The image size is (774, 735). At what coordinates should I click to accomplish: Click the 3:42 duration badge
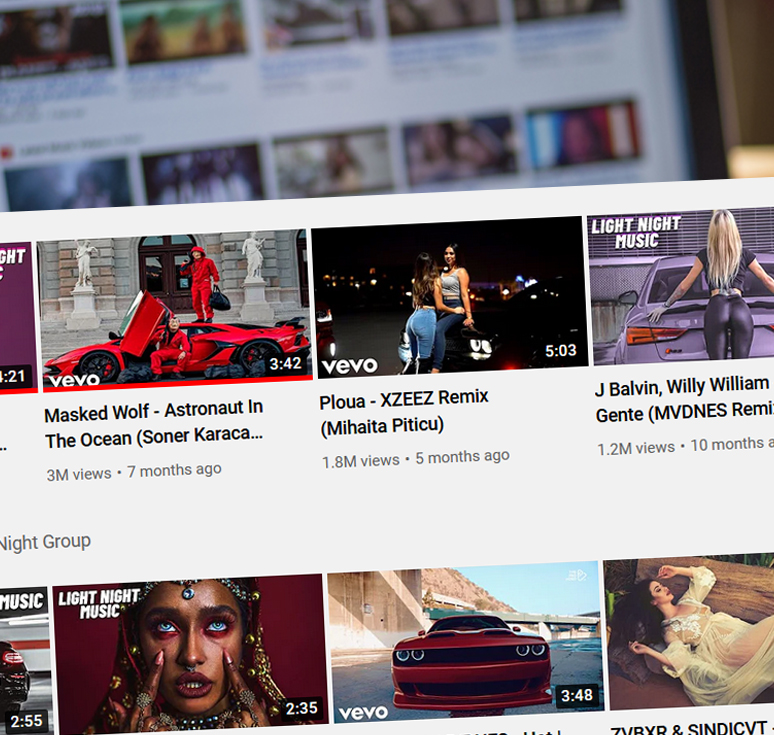coord(285,364)
